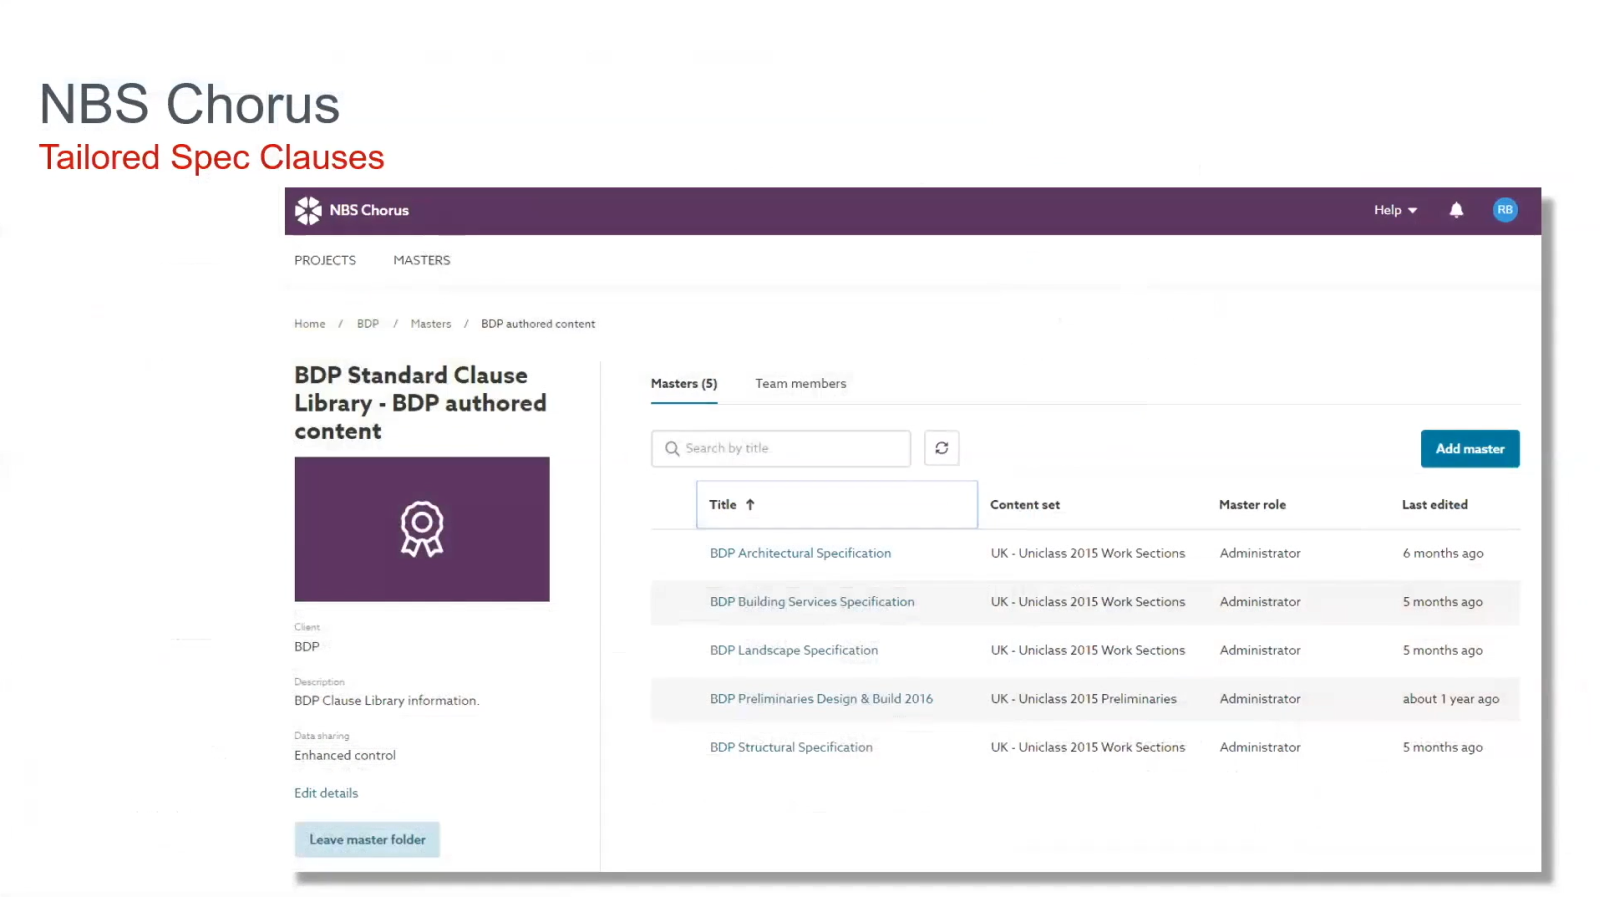Viewport: 1600px width, 897px height.
Task: Click the Leave master folder button
Action: [367, 840]
